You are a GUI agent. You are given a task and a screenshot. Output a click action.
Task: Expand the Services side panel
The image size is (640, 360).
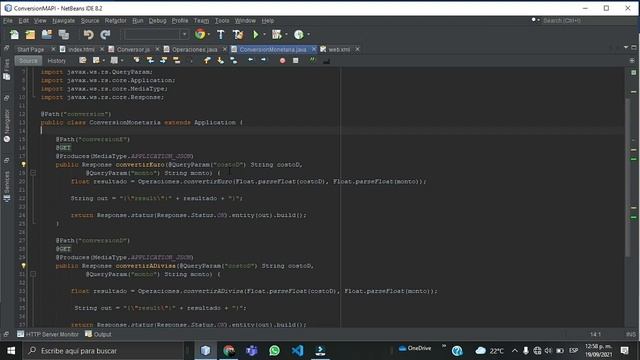point(7,186)
